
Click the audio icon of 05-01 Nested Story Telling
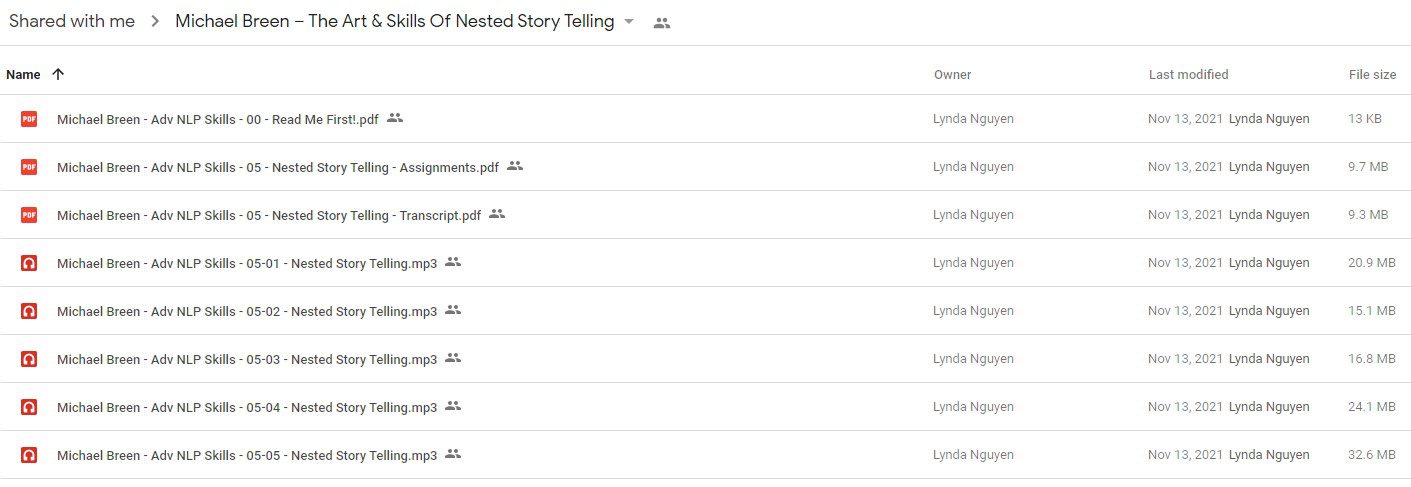tap(29, 263)
